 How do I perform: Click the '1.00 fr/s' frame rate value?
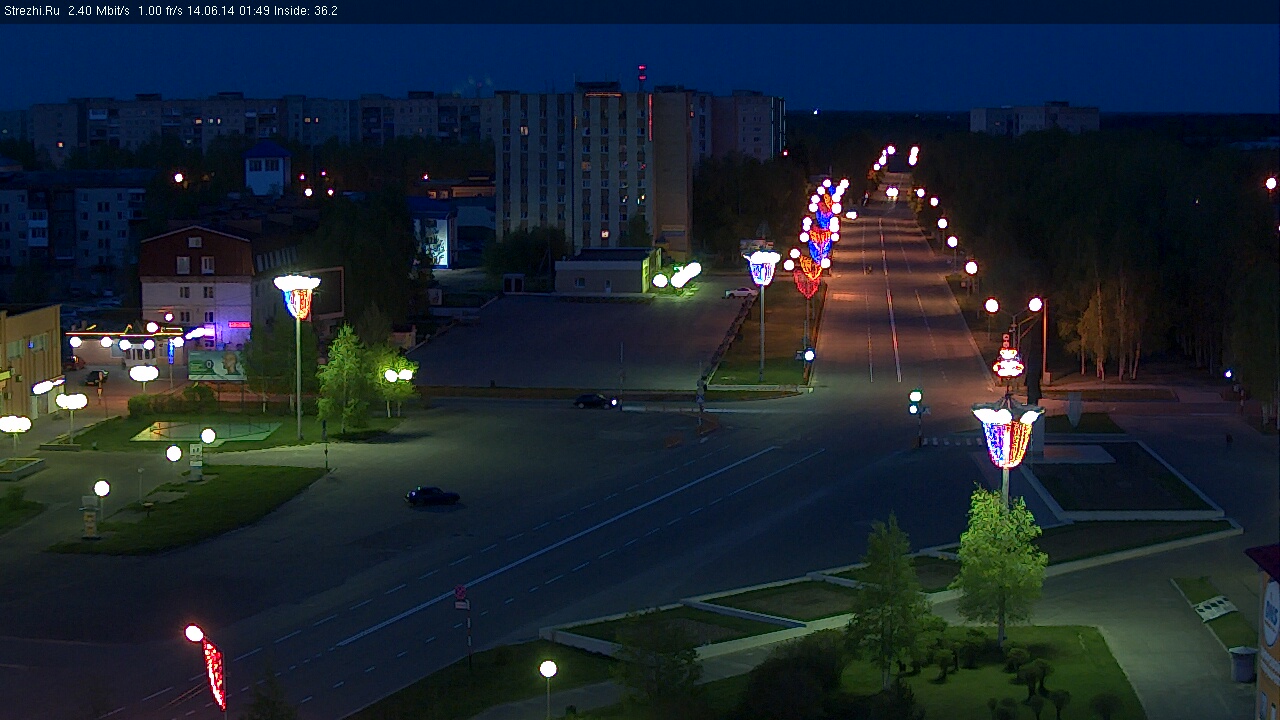click(x=160, y=11)
